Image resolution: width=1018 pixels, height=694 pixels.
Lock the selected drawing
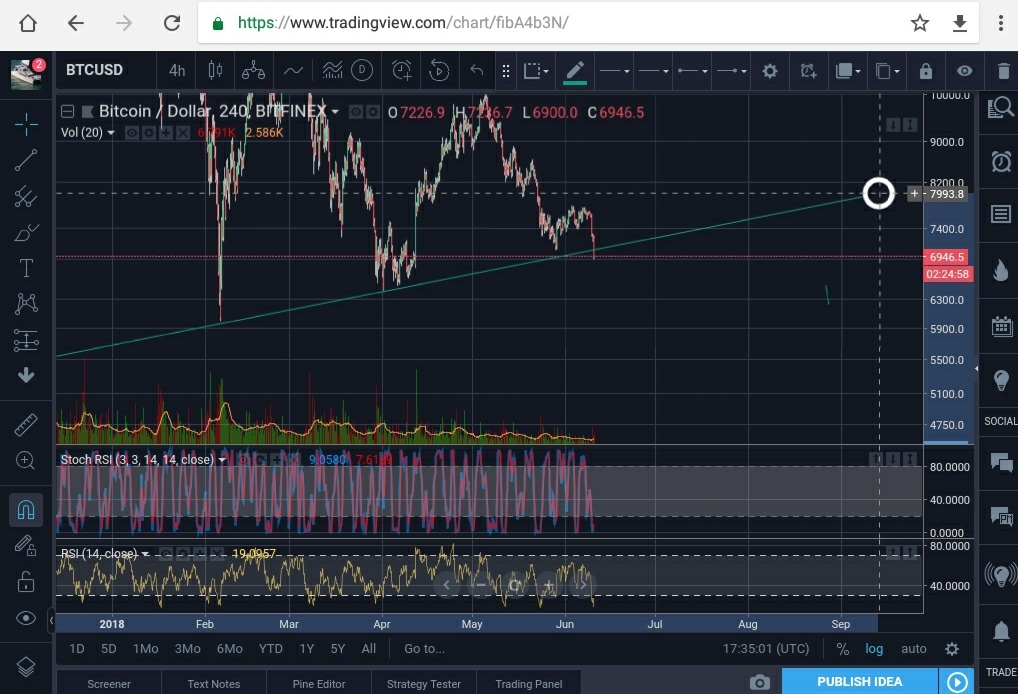click(926, 70)
